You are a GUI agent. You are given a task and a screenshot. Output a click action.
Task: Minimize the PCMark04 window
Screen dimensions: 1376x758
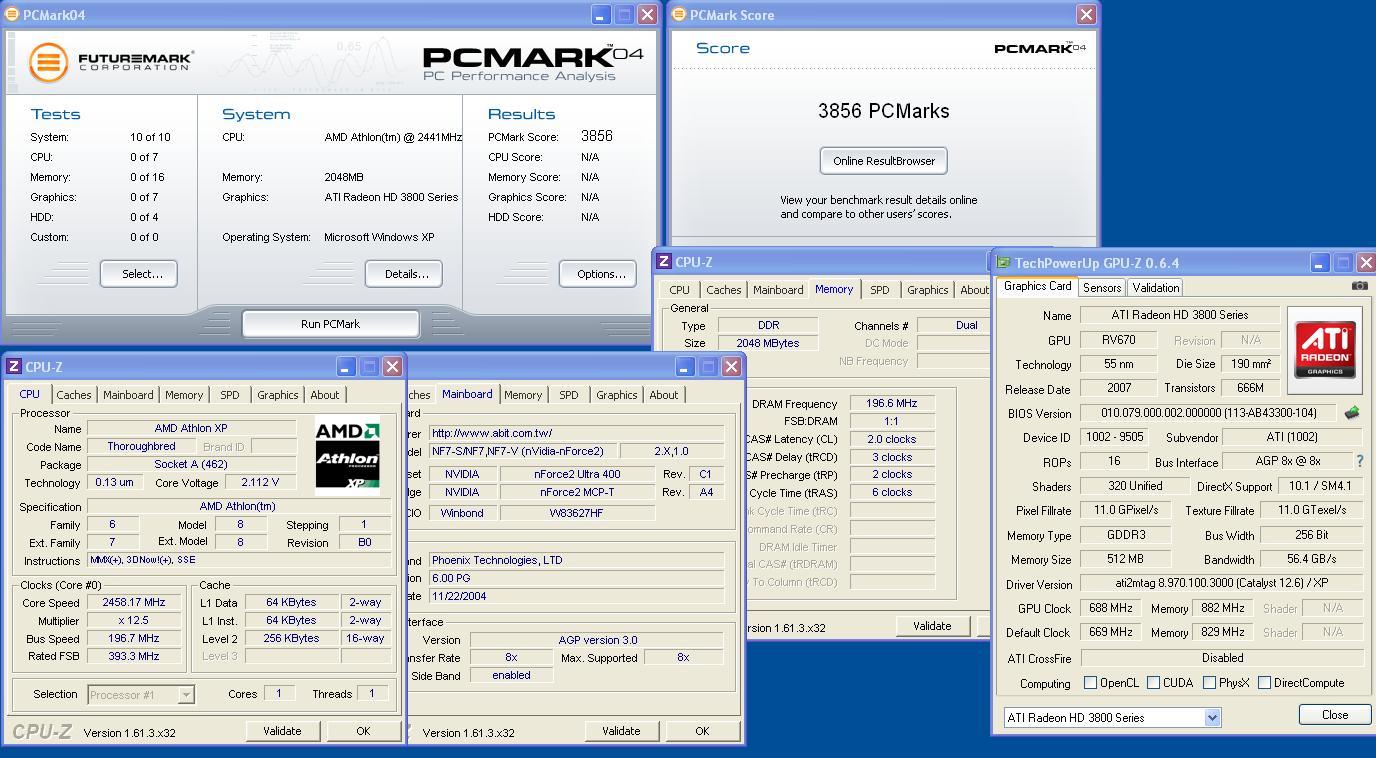point(601,15)
